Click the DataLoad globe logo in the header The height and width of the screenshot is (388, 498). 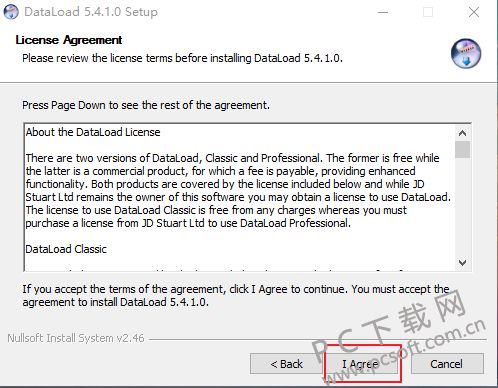click(x=466, y=53)
